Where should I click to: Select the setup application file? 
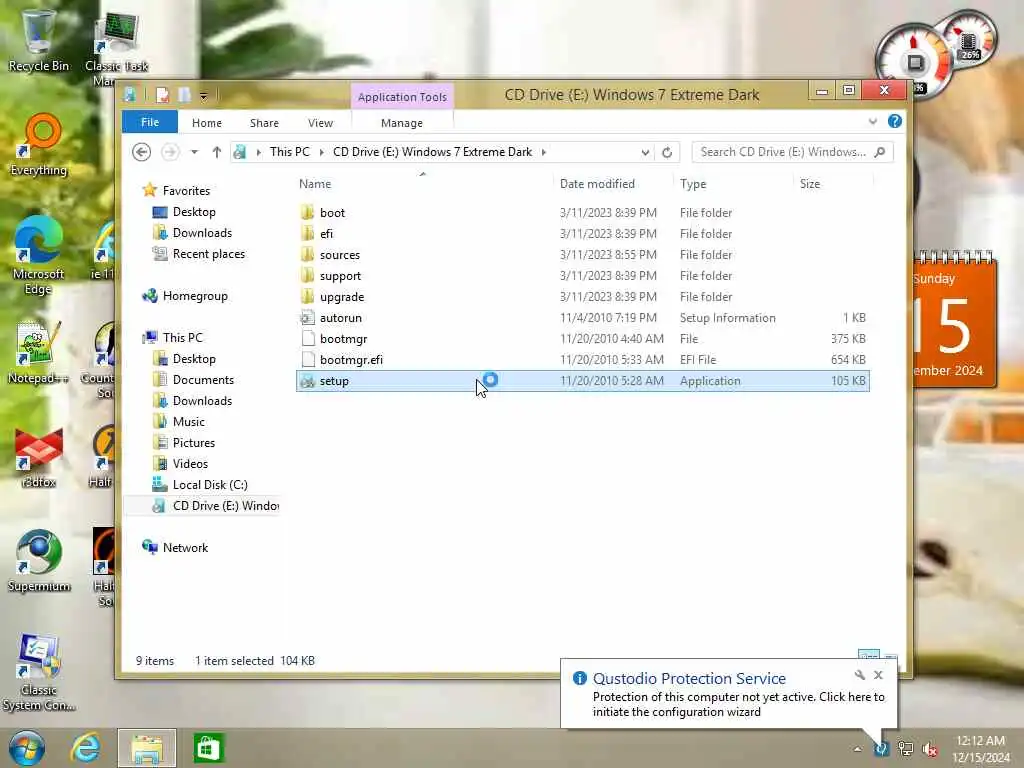point(583,381)
